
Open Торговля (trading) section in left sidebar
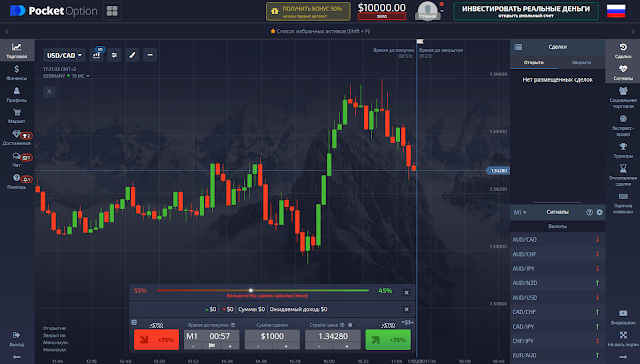click(17, 51)
